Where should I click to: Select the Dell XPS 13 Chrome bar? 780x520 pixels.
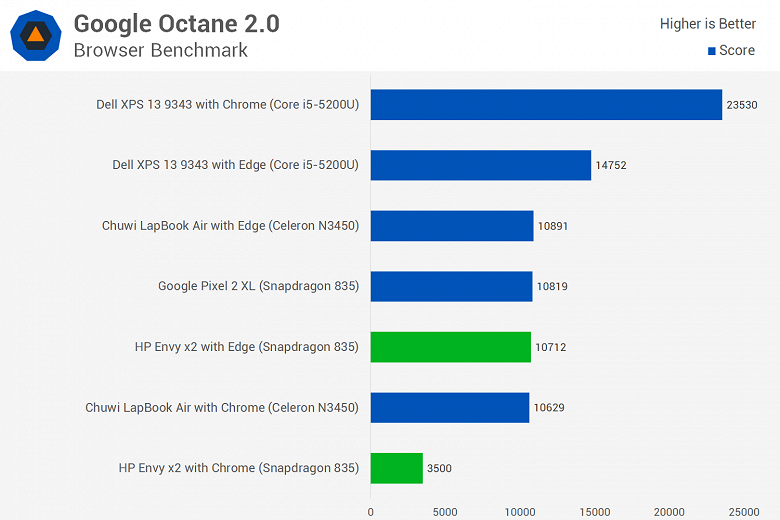tap(546, 104)
